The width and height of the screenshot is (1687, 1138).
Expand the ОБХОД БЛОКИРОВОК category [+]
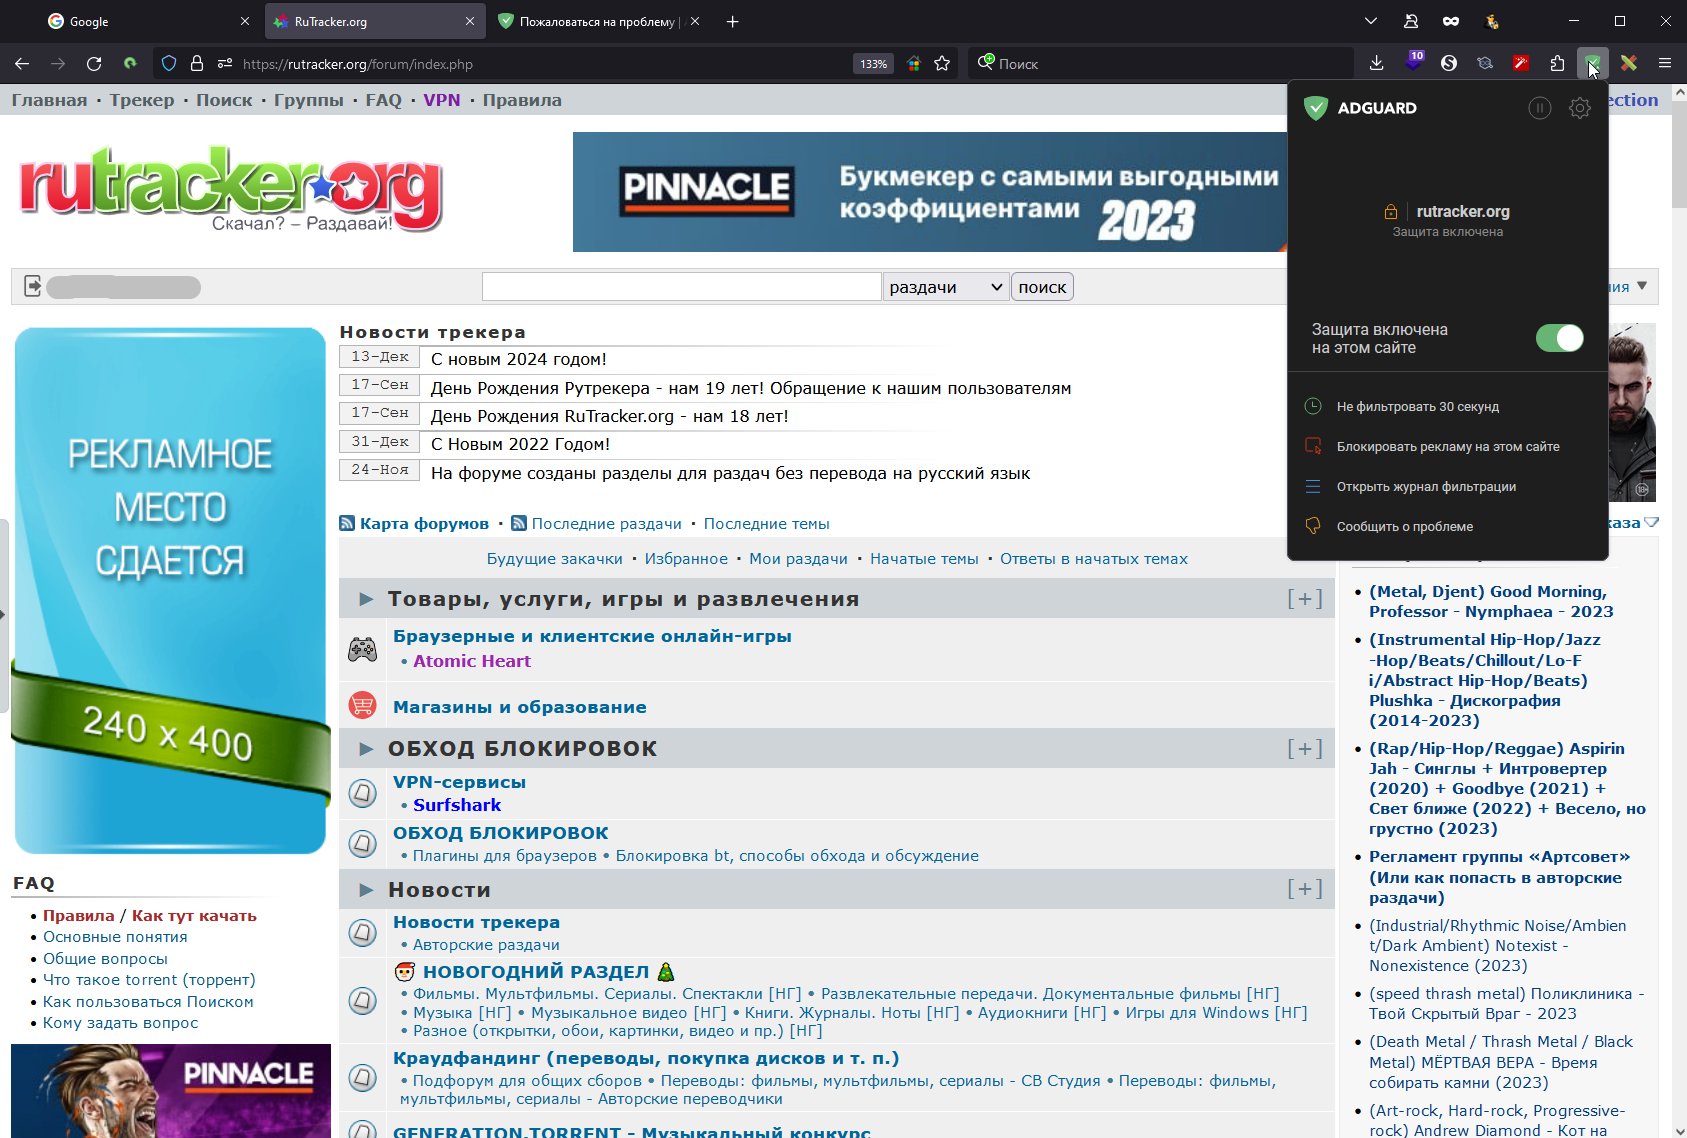click(1304, 749)
